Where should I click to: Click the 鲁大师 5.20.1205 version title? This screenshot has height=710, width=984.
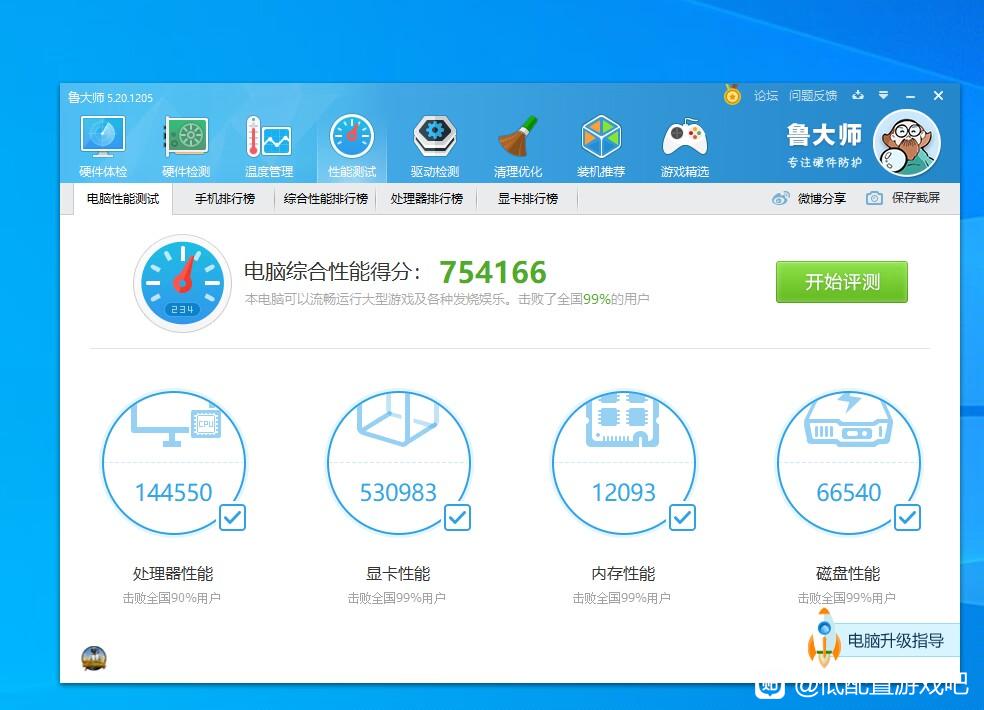click(110, 97)
